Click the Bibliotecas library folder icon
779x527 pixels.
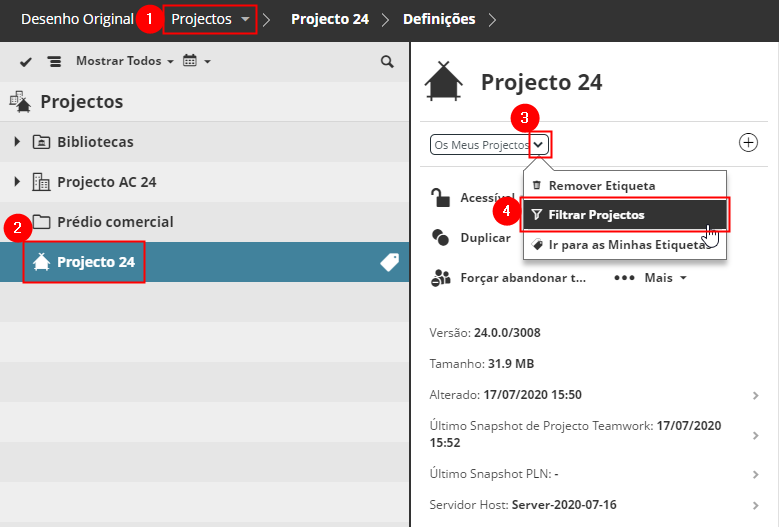click(41, 142)
